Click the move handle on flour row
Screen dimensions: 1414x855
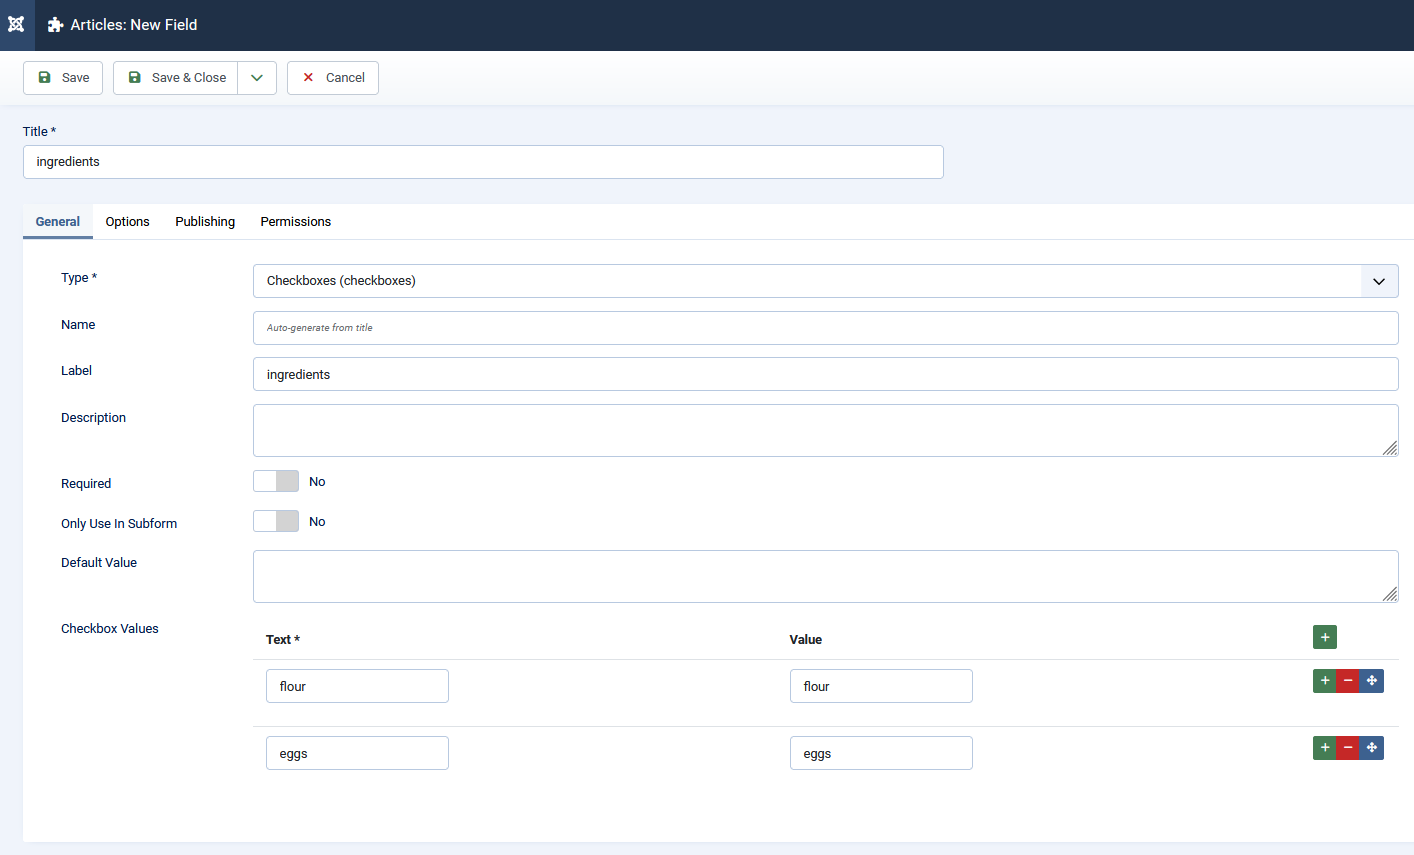click(1372, 681)
